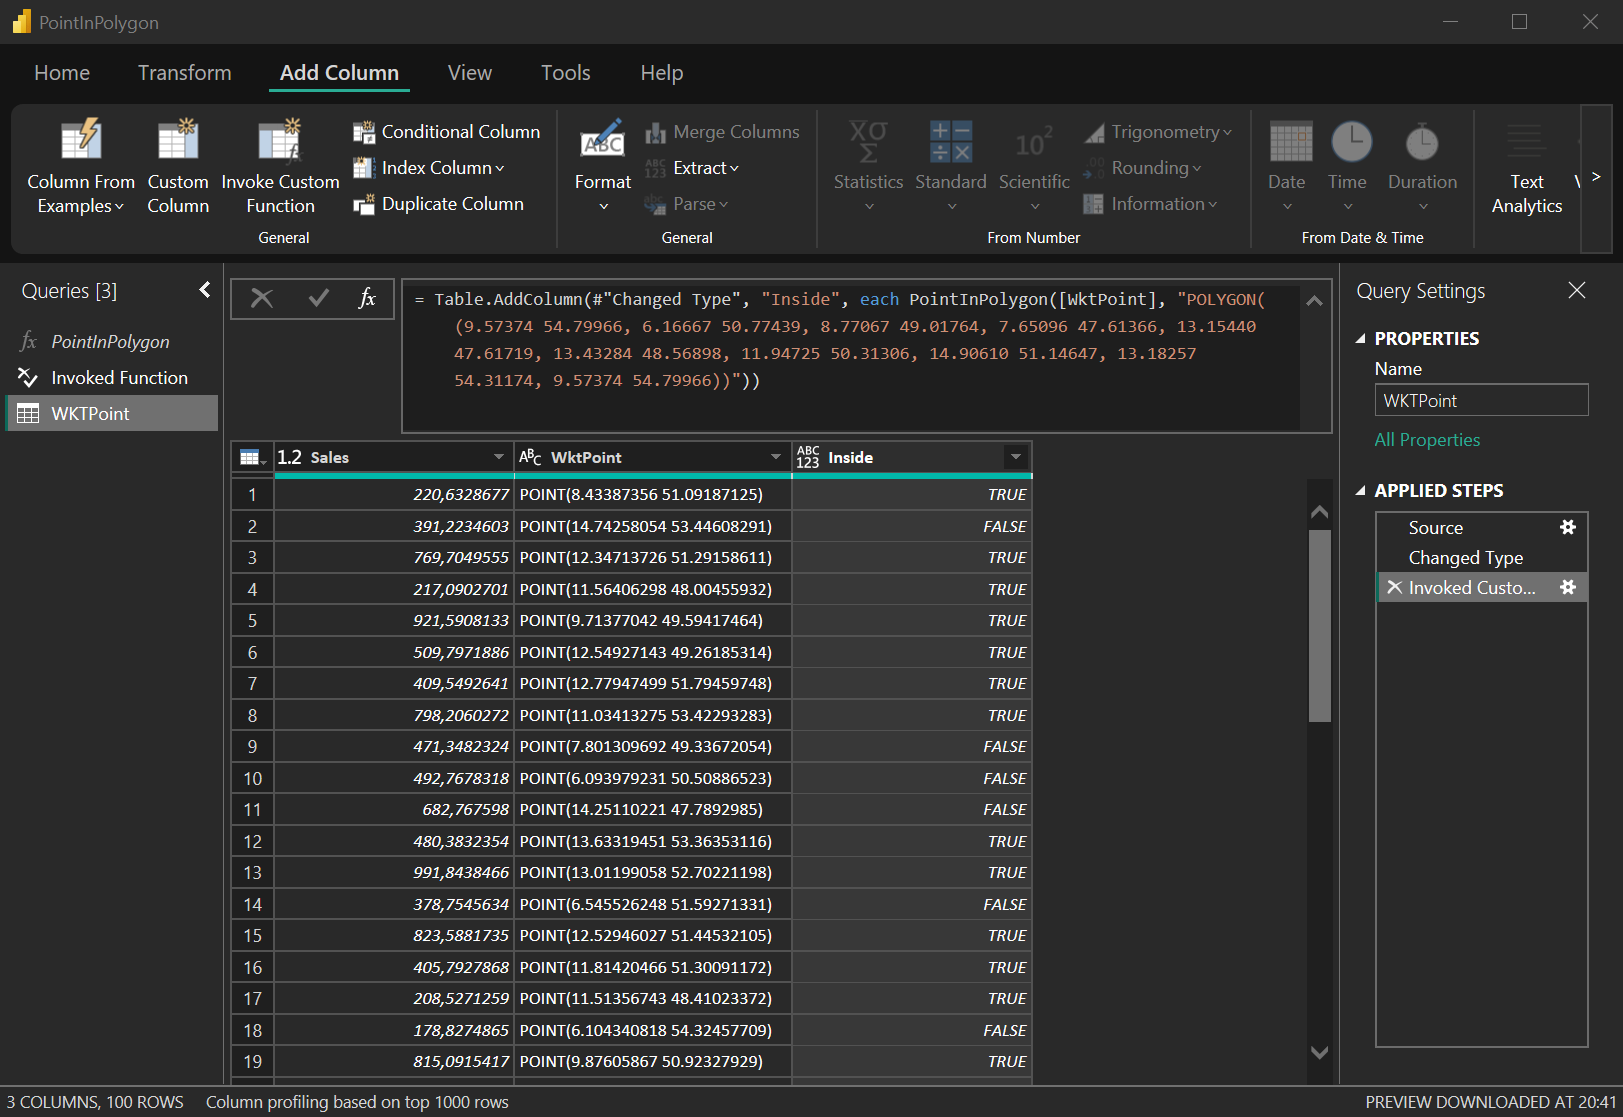Click Sales value 769,7049555
Screen dimensions: 1623x1117
[x=394, y=558]
